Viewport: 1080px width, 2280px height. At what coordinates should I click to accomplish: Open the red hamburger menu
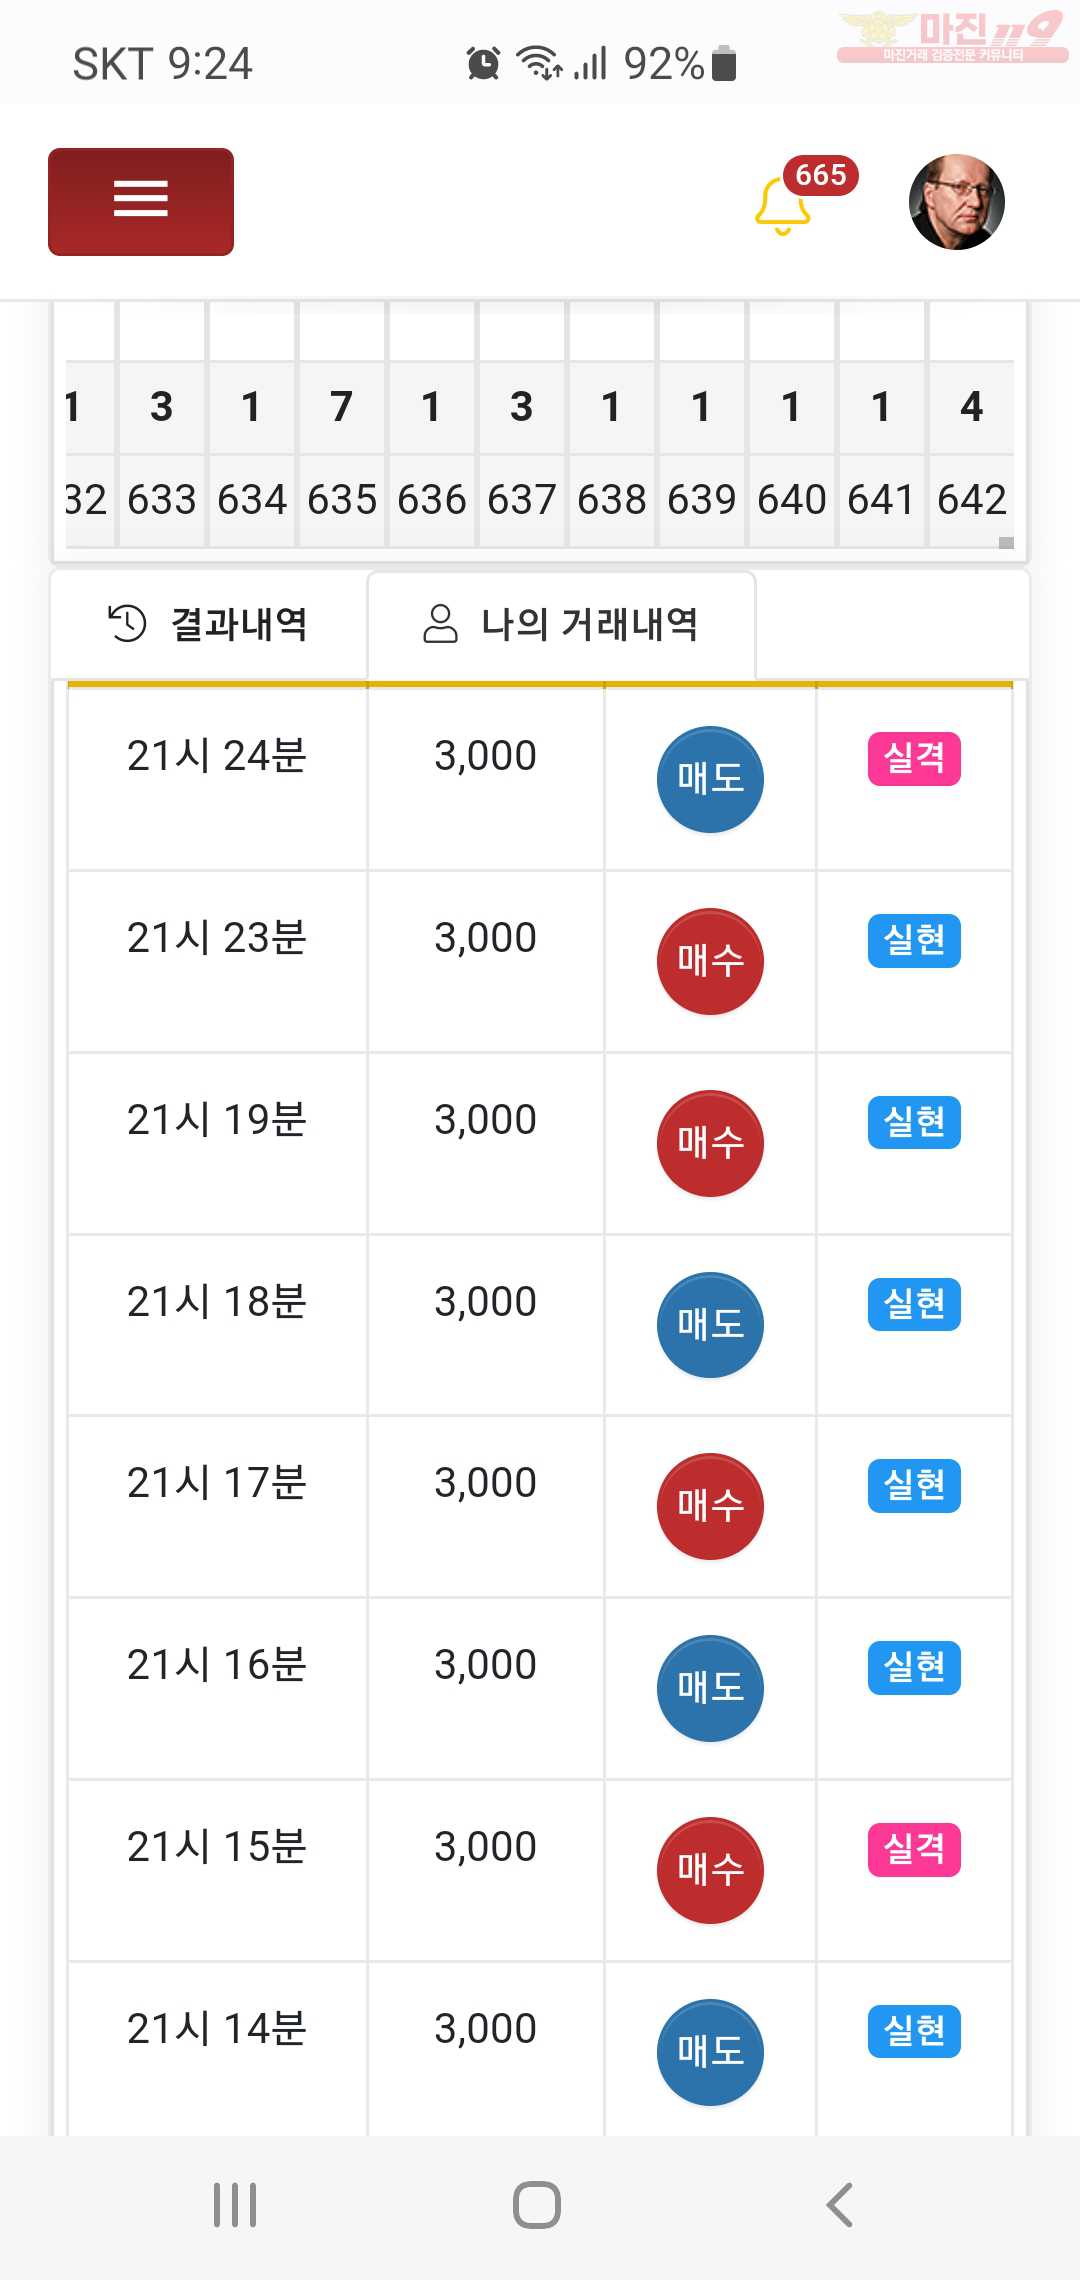pos(141,202)
